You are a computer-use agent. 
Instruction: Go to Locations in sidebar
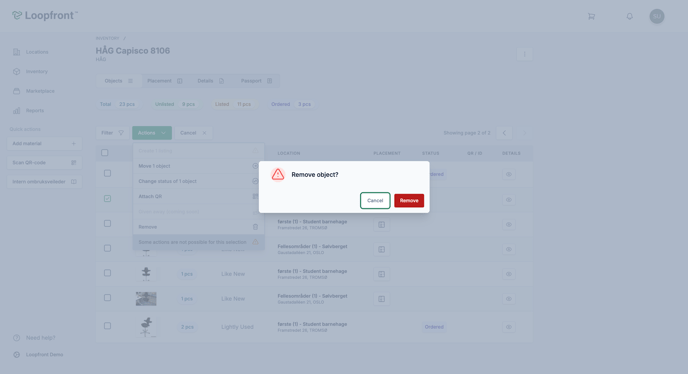coord(31,52)
